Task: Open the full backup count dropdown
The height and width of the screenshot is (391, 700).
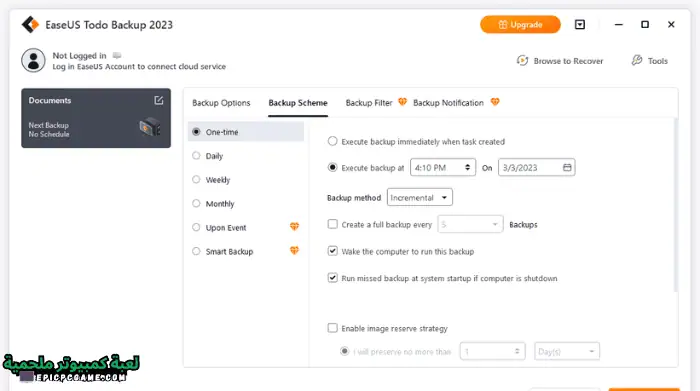Action: click(471, 224)
